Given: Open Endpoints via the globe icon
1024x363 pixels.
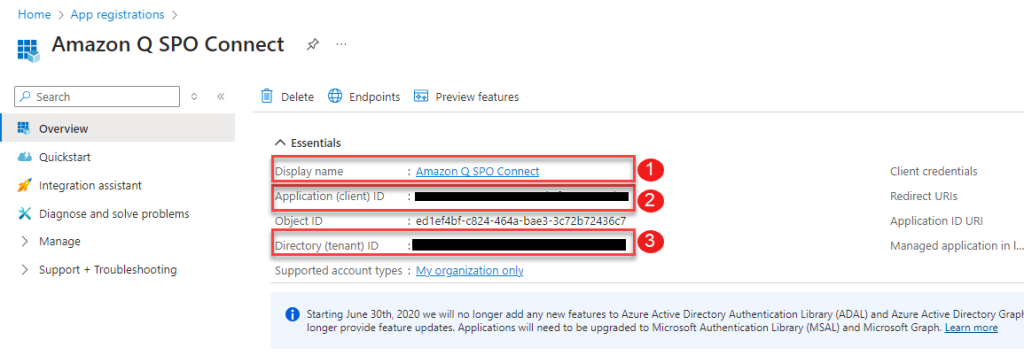Looking at the screenshot, I should [x=335, y=96].
